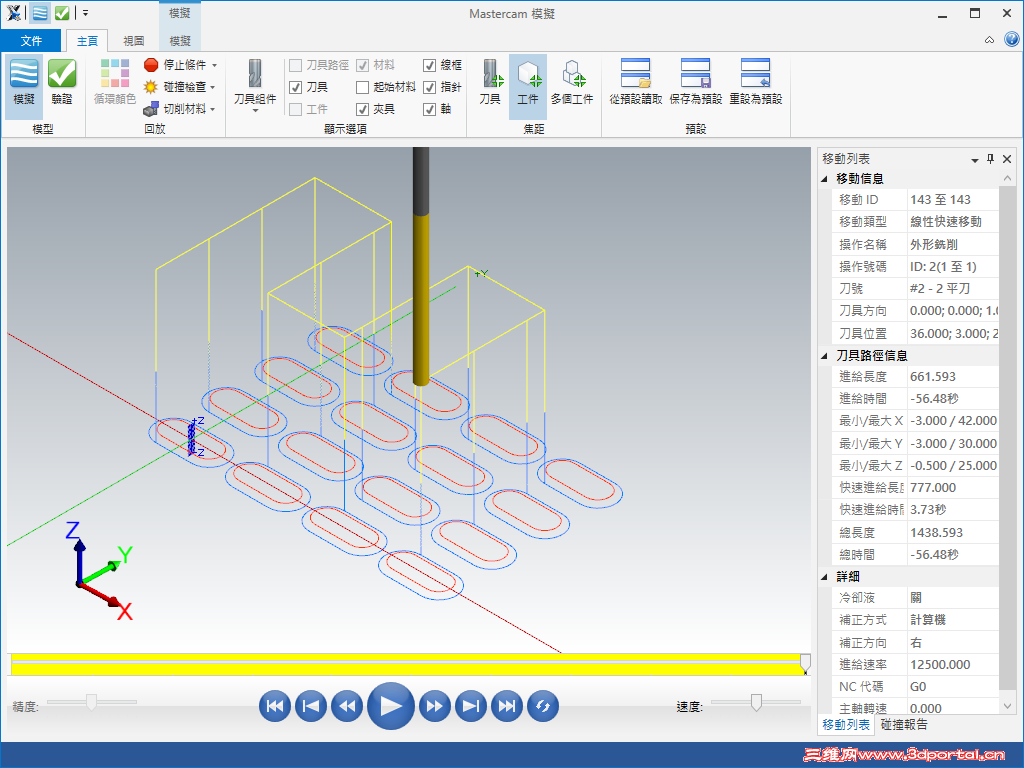Go to previous operation
This screenshot has height=768, width=1024.
point(311,706)
